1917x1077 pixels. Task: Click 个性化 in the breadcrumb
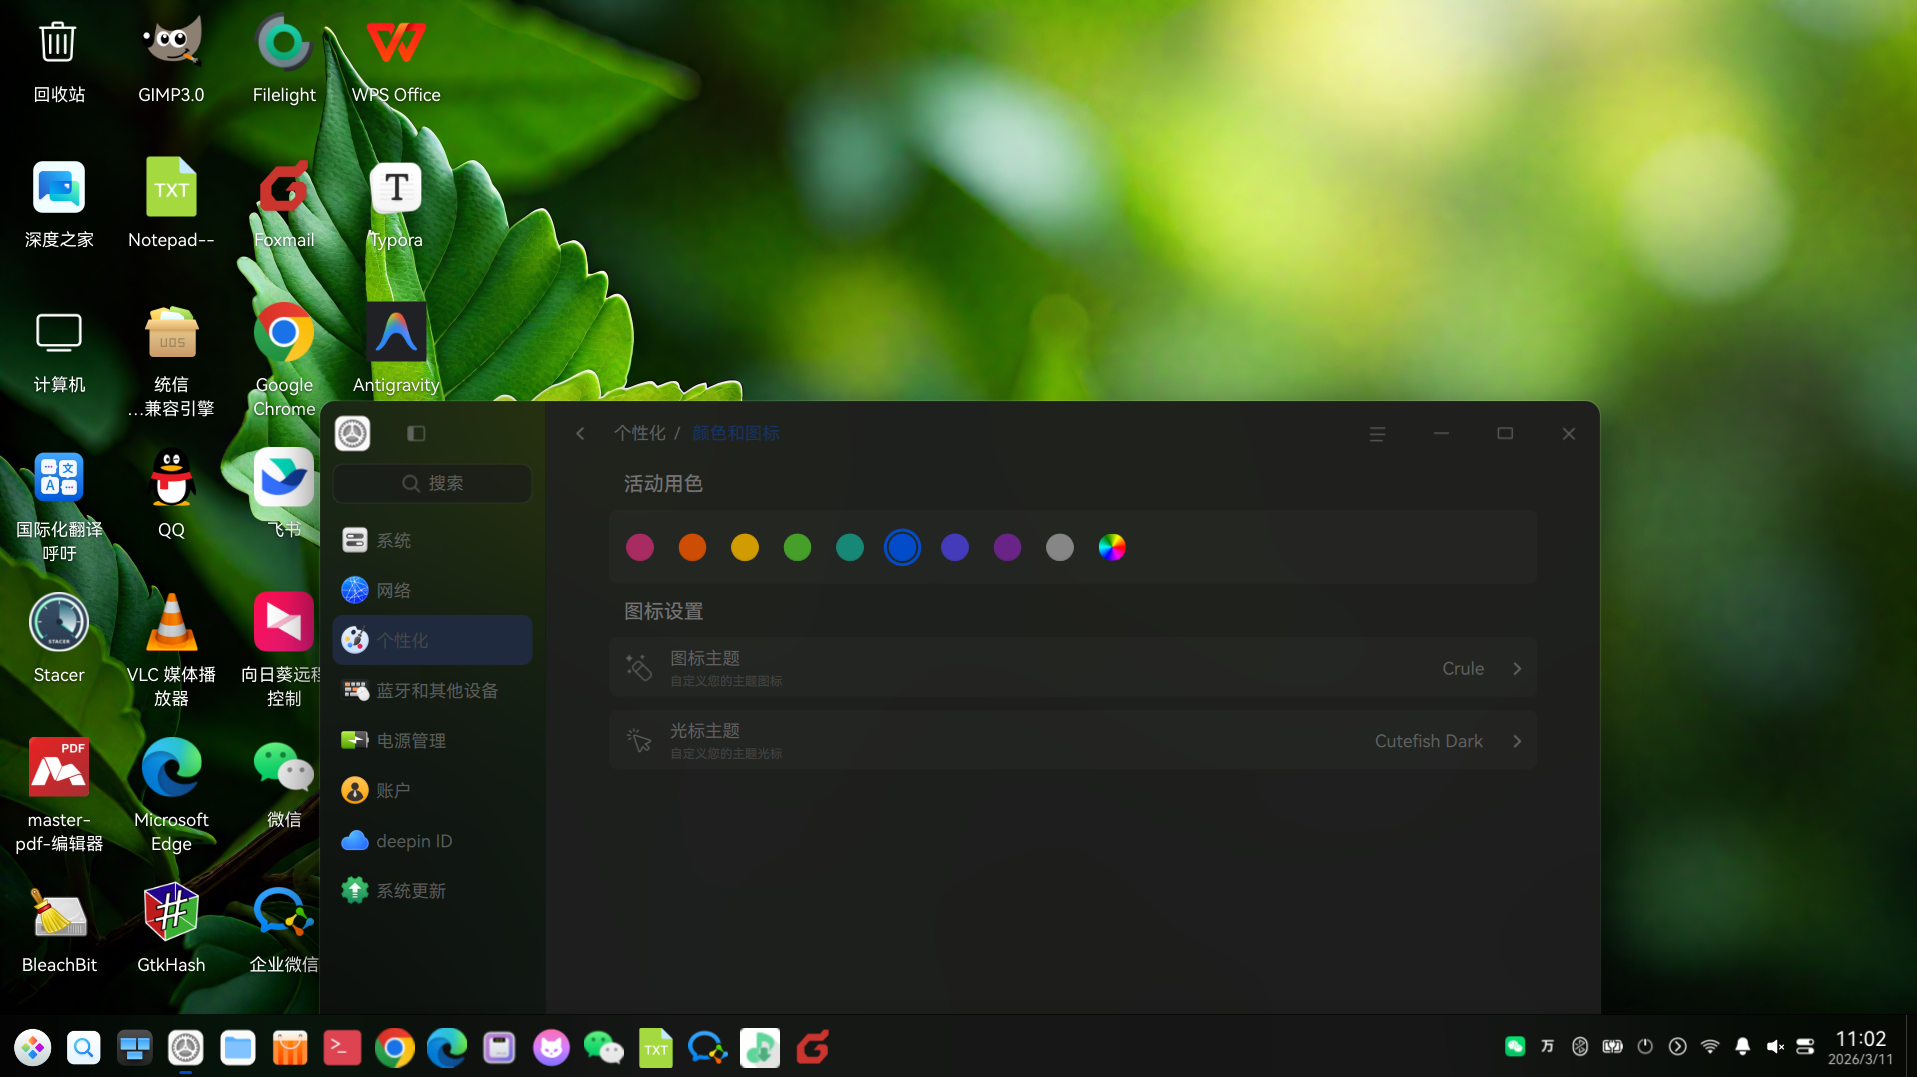pos(639,433)
